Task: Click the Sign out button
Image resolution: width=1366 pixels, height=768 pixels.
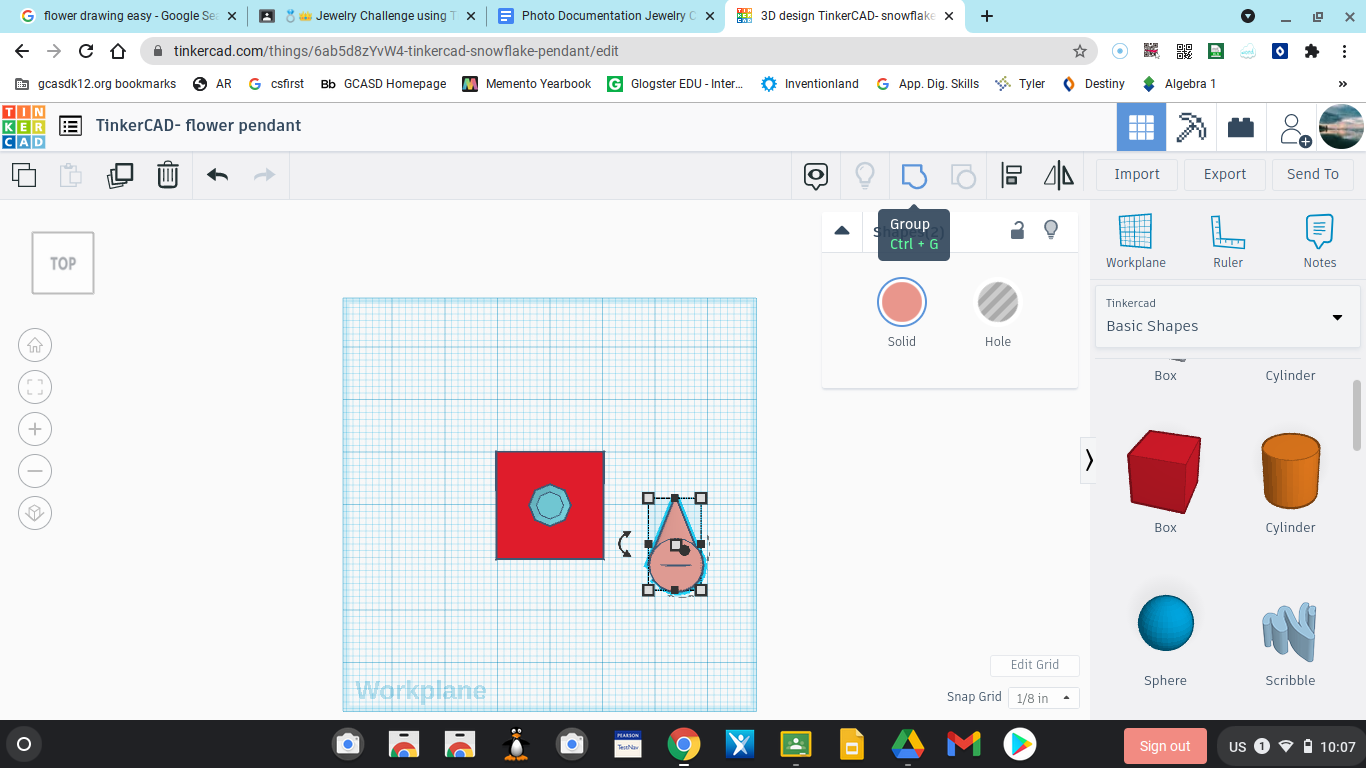Action: coord(1165,746)
